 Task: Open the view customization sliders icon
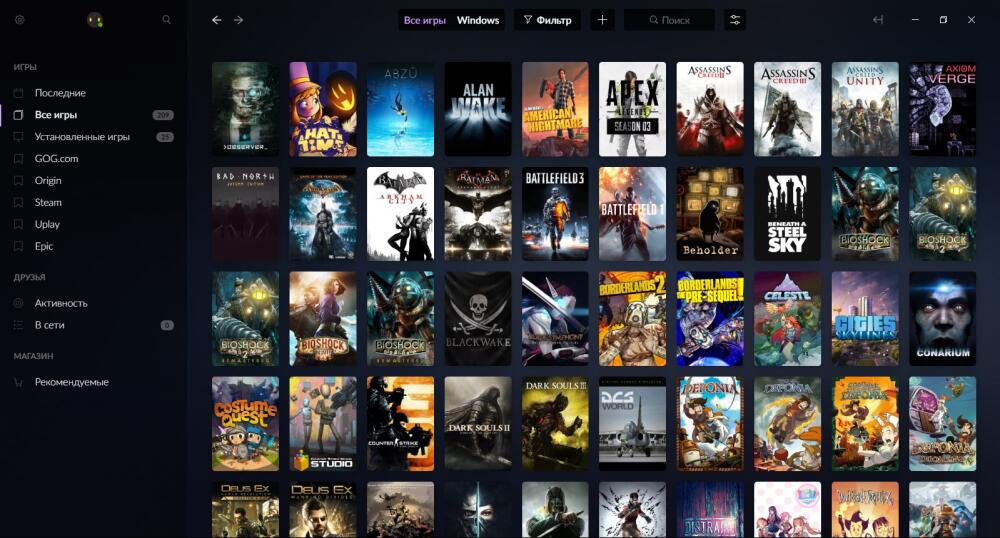(735, 20)
